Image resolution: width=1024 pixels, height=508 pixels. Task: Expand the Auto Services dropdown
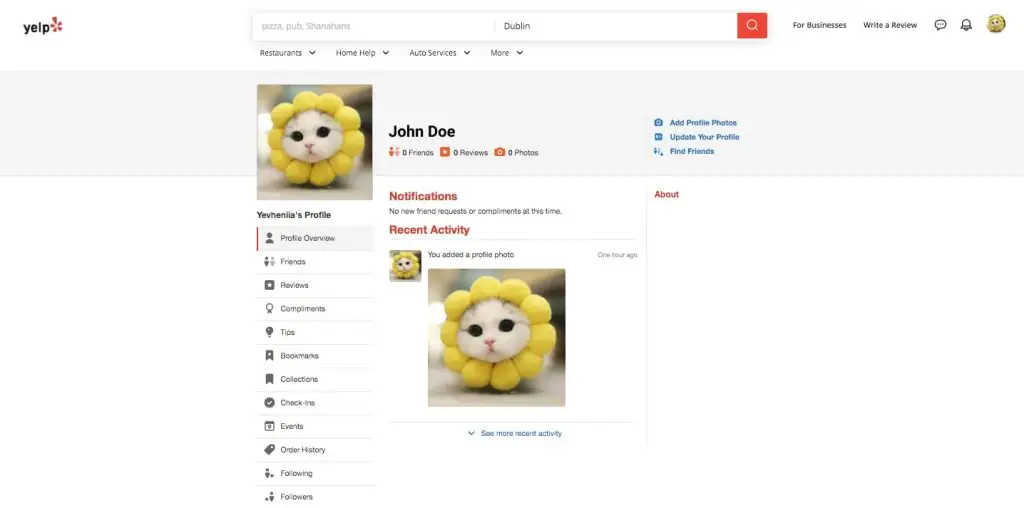click(x=440, y=53)
